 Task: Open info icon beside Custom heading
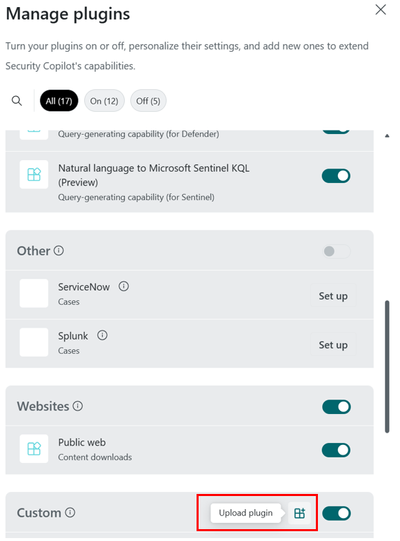point(70,512)
